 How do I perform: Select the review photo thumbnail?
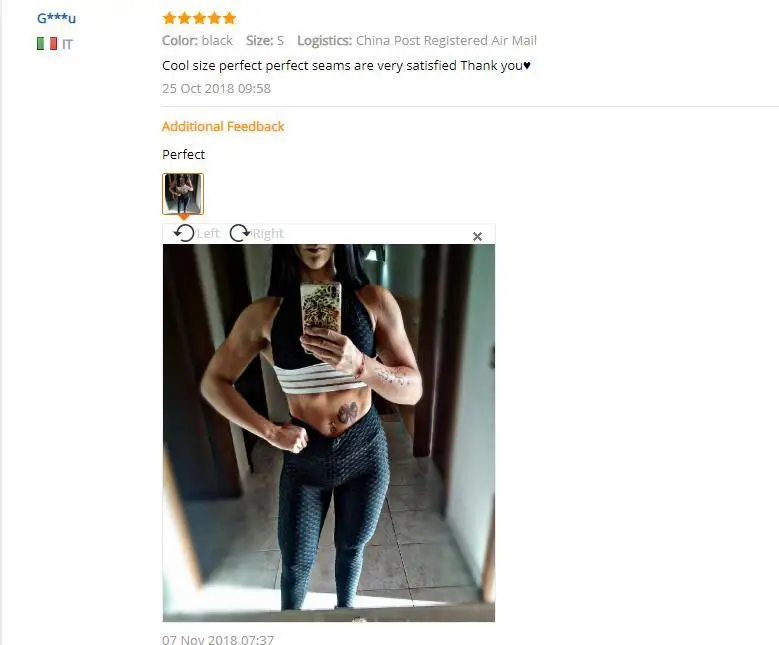click(183, 194)
